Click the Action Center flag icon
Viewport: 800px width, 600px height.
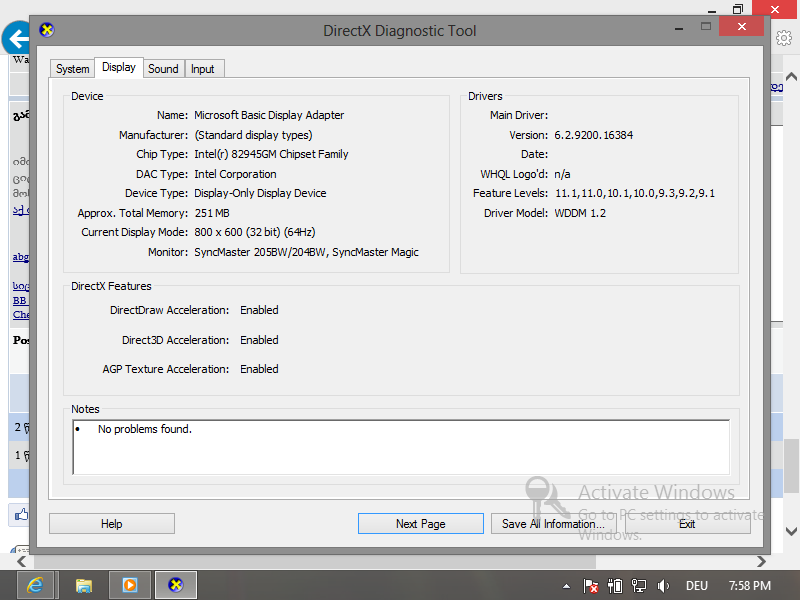tap(591, 586)
